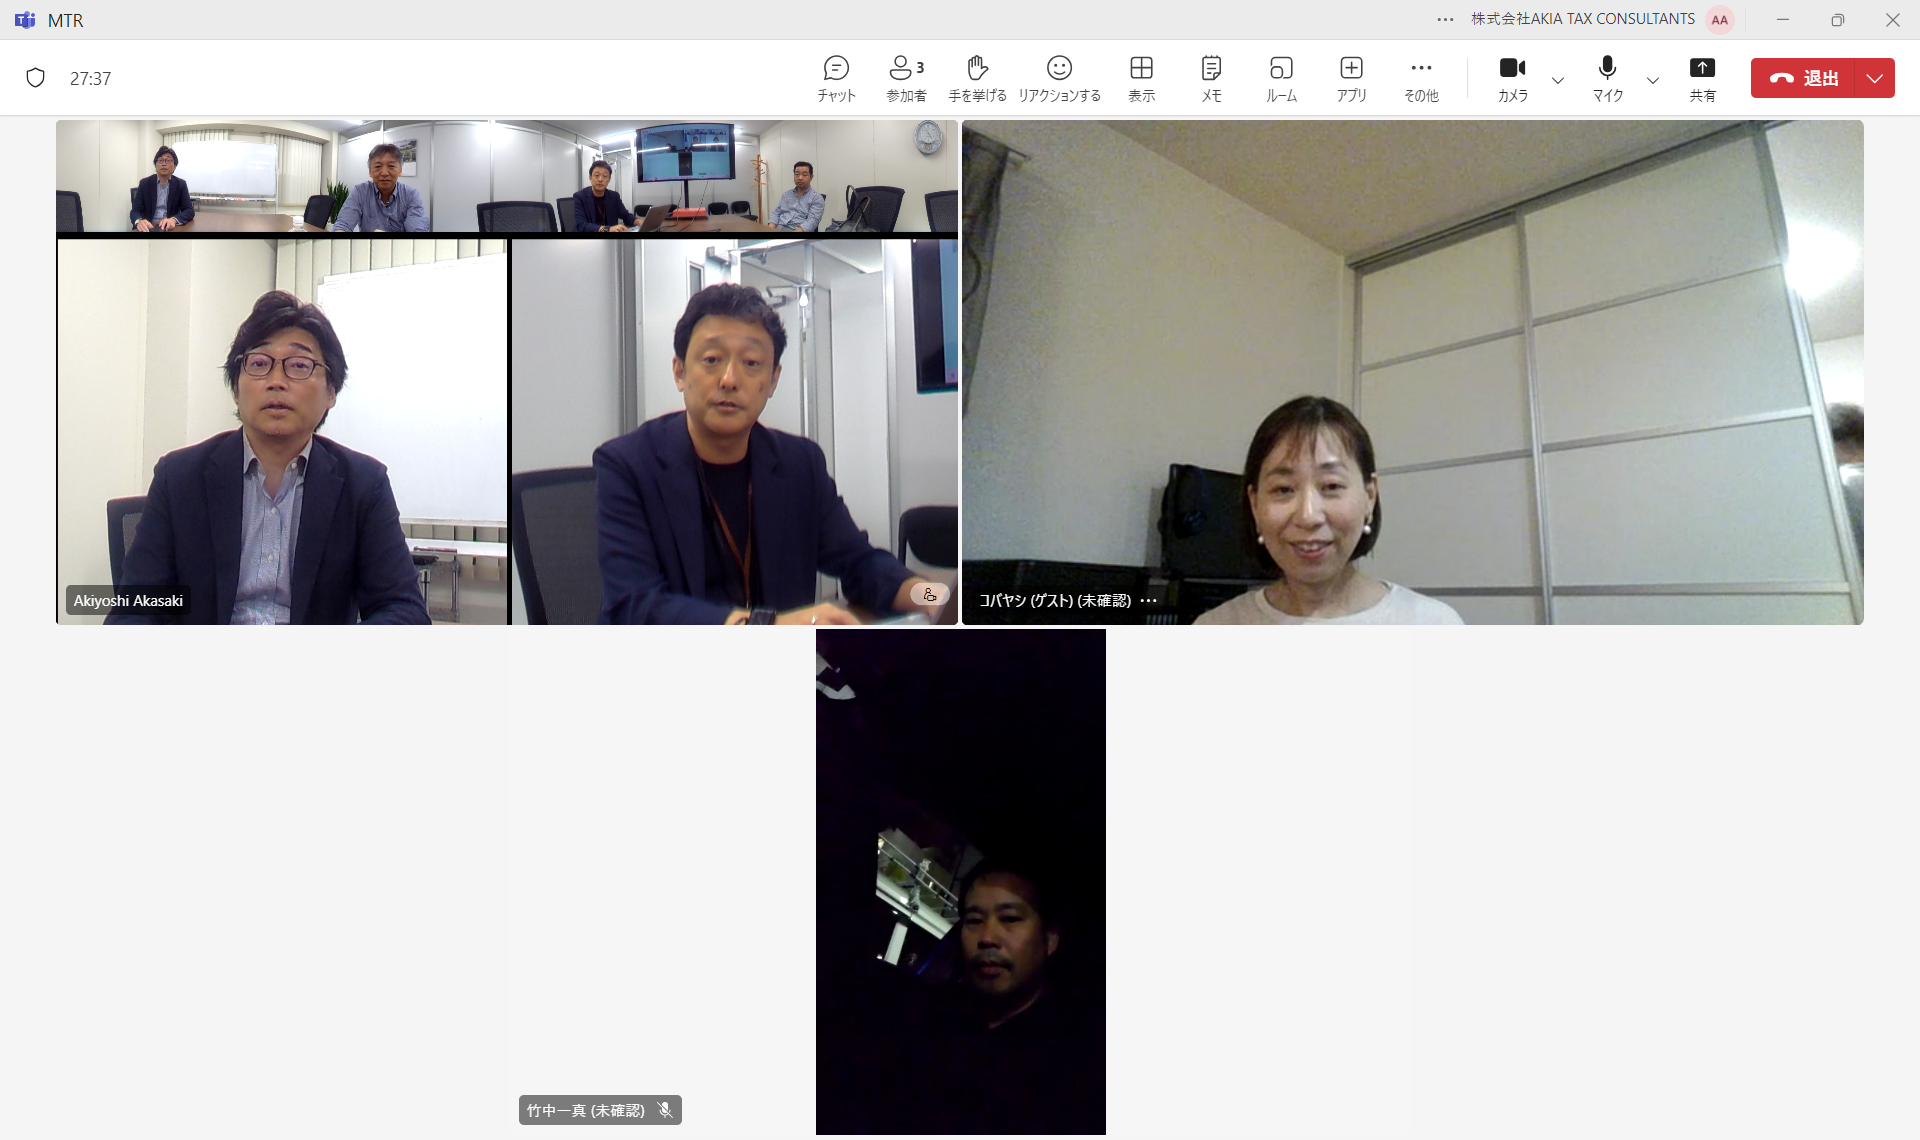Select the 竹中一真 dark video tile
Image resolution: width=1920 pixels, height=1140 pixels.
point(960,881)
